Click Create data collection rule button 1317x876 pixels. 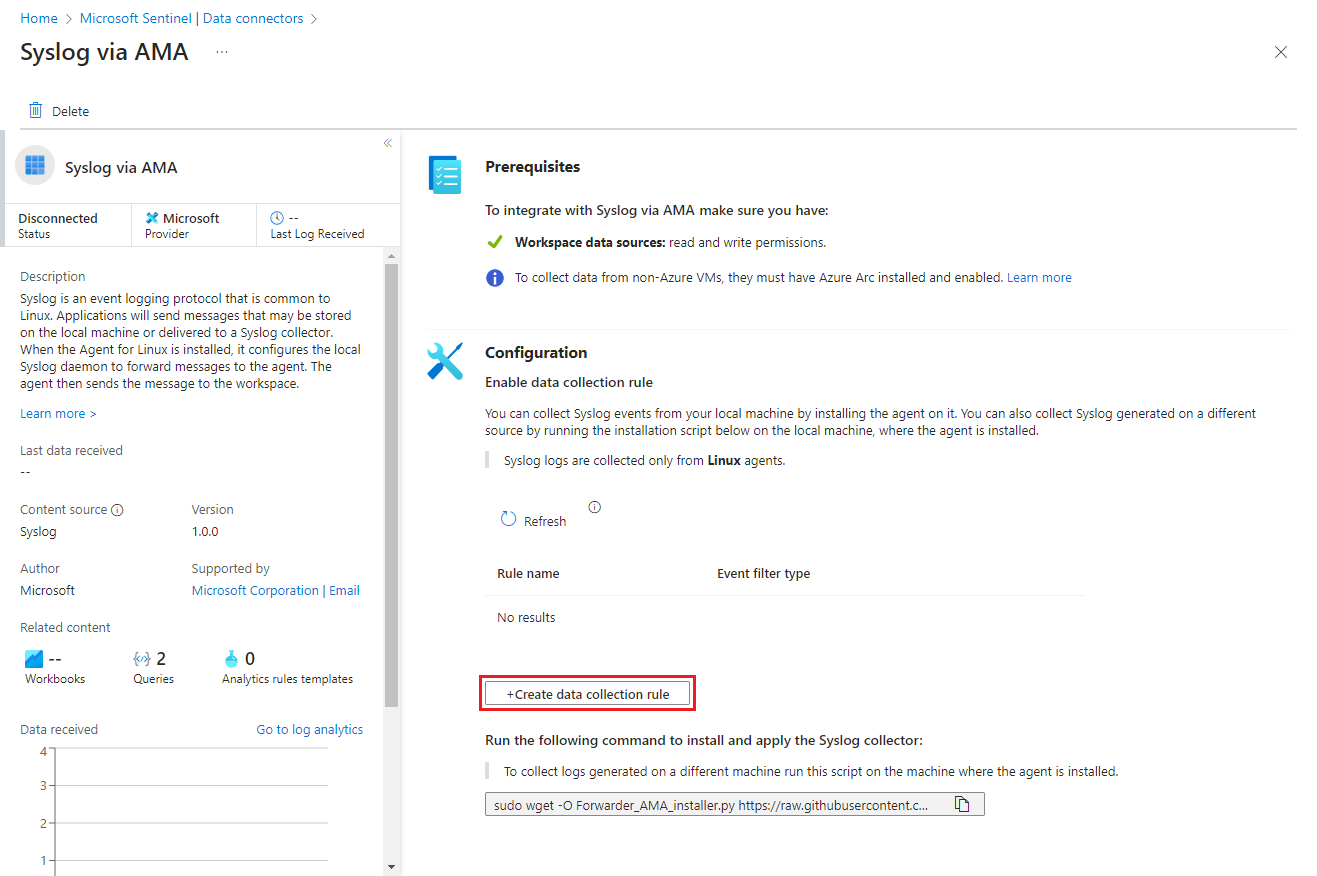tap(588, 693)
